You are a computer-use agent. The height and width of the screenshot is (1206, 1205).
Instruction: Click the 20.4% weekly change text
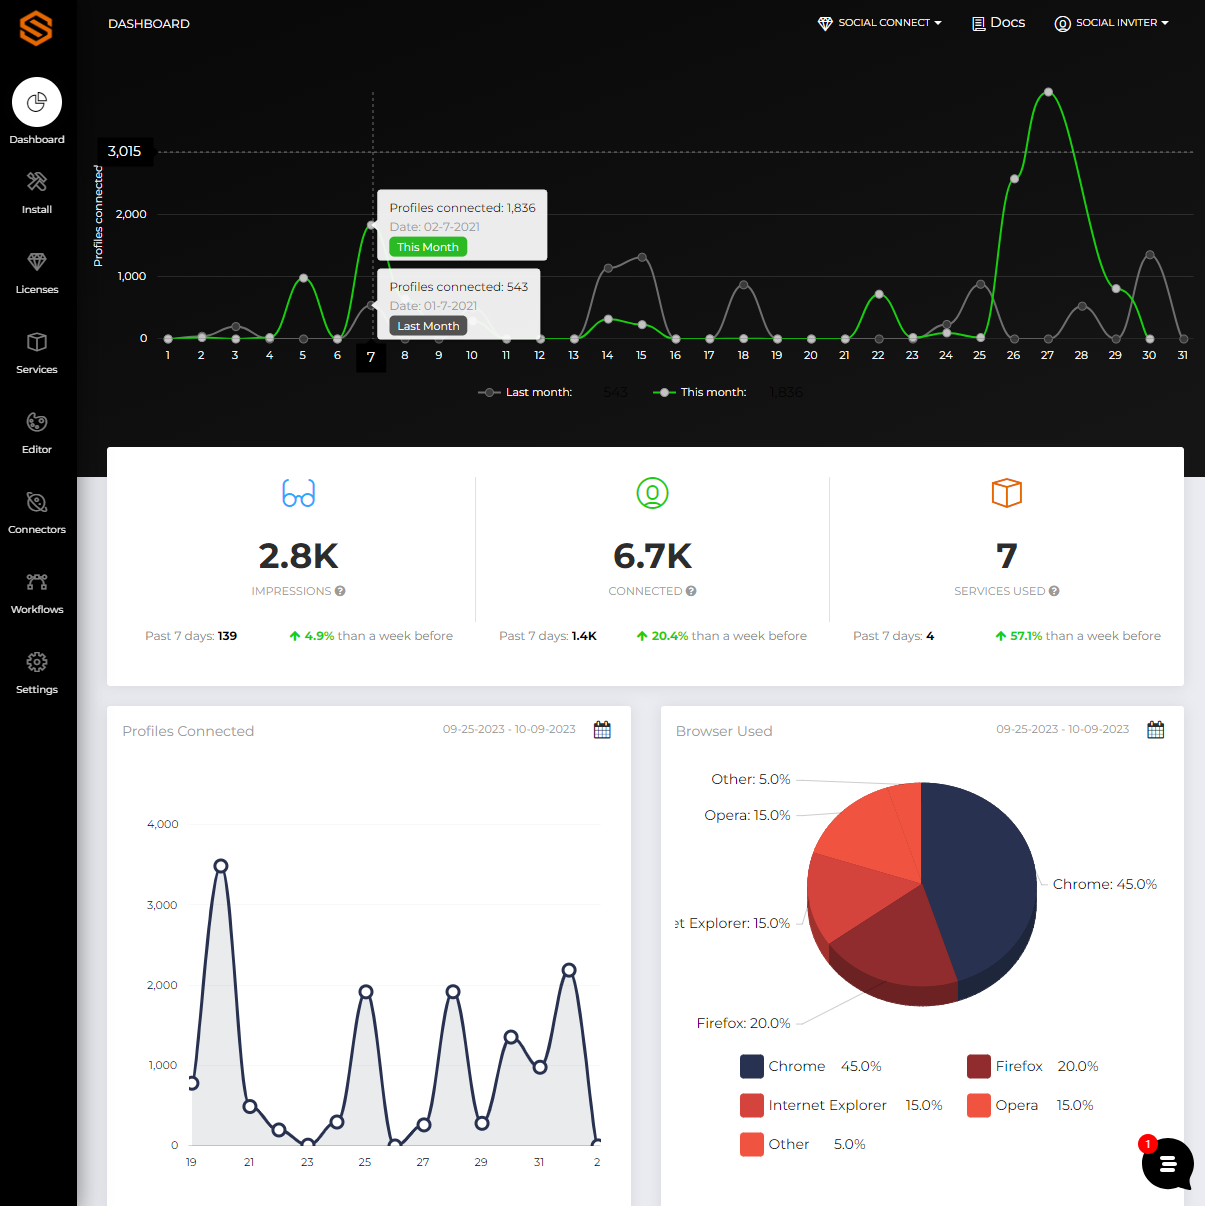tap(722, 636)
